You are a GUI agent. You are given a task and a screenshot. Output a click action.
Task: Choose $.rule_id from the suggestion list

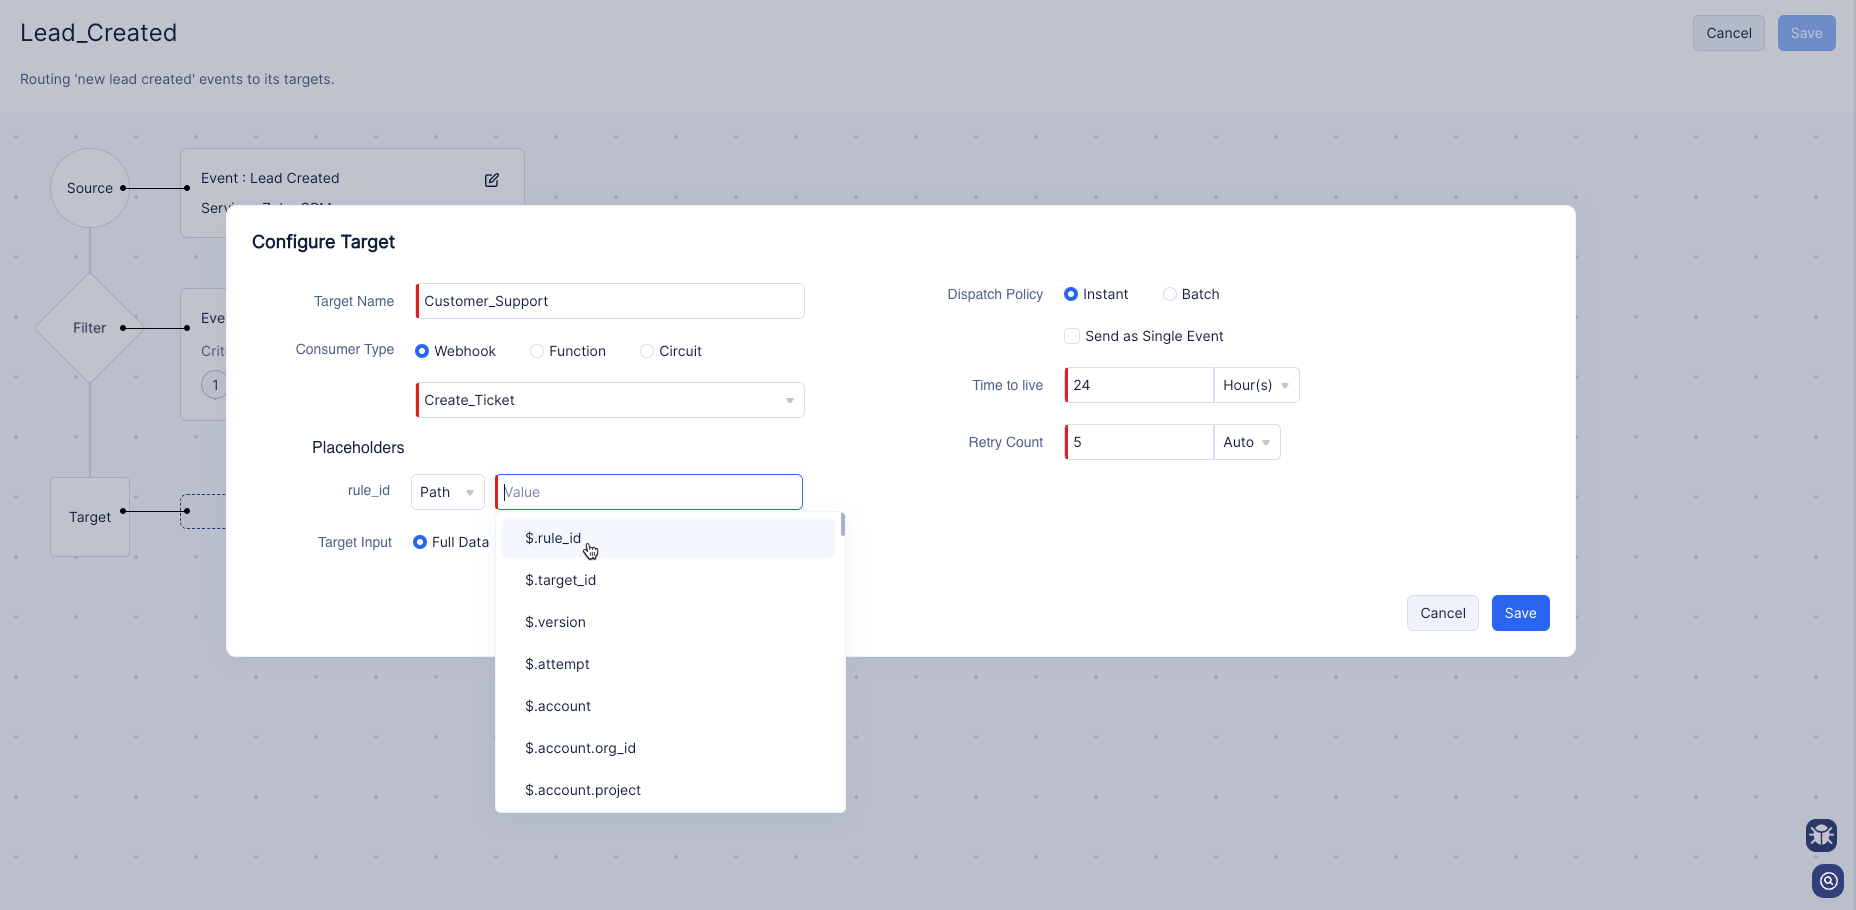pyautogui.click(x=553, y=538)
